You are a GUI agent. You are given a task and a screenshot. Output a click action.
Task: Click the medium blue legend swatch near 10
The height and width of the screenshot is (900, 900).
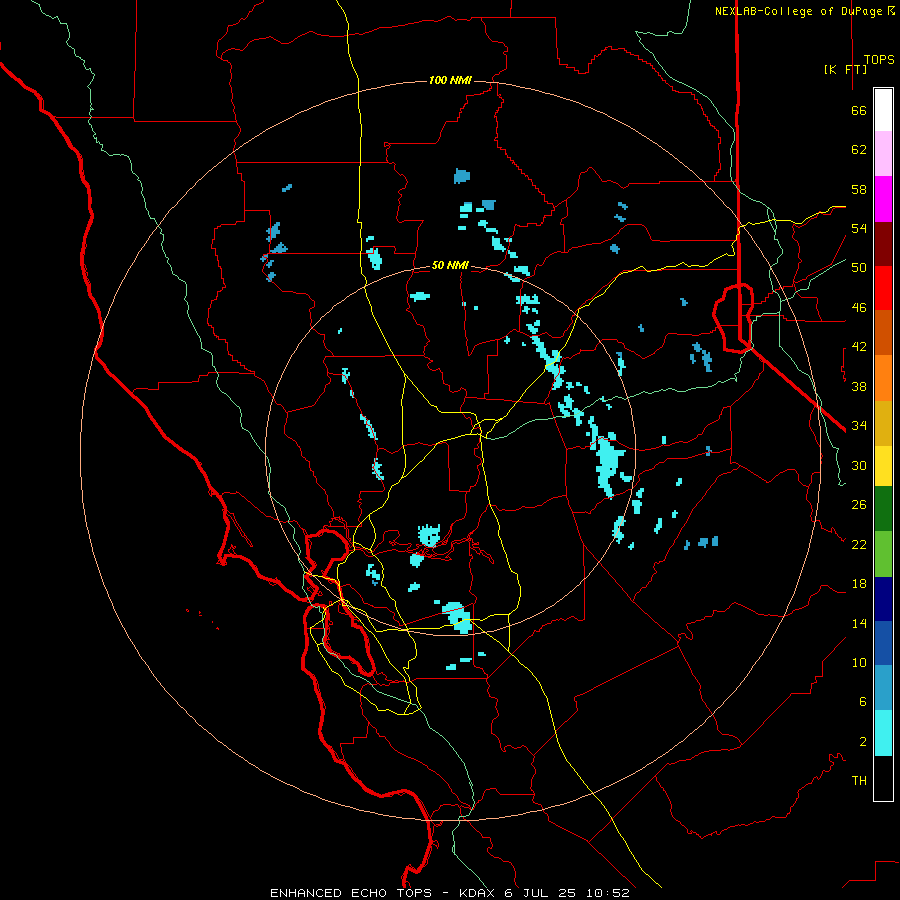tap(883, 643)
